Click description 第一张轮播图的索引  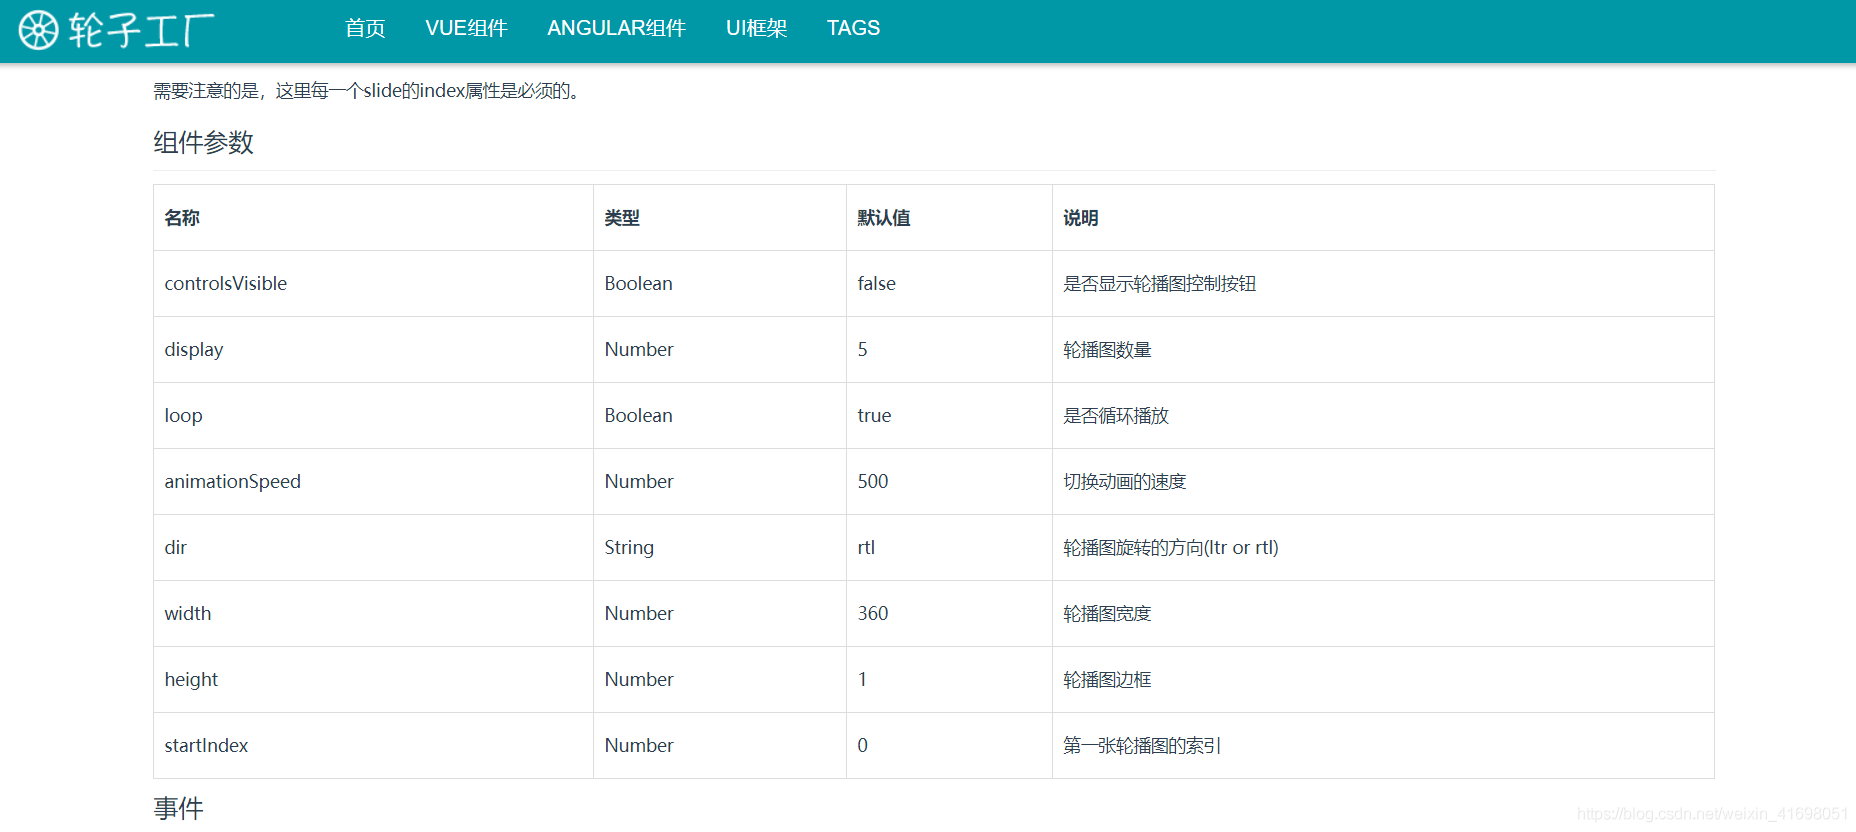pyautogui.click(x=1142, y=746)
